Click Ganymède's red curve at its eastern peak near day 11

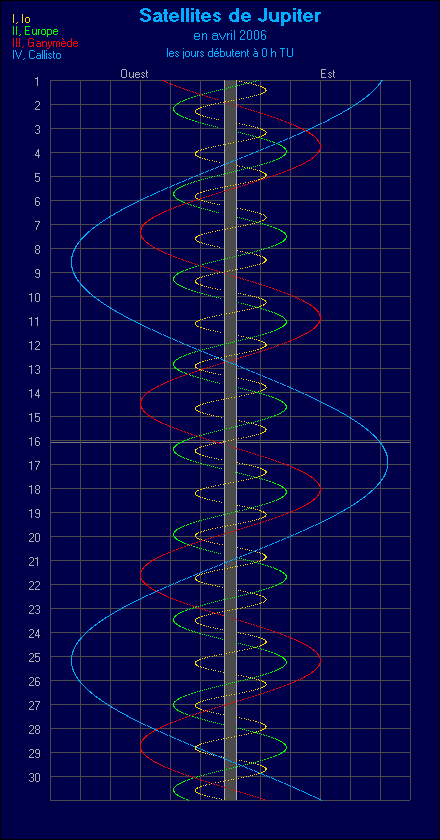point(320,318)
